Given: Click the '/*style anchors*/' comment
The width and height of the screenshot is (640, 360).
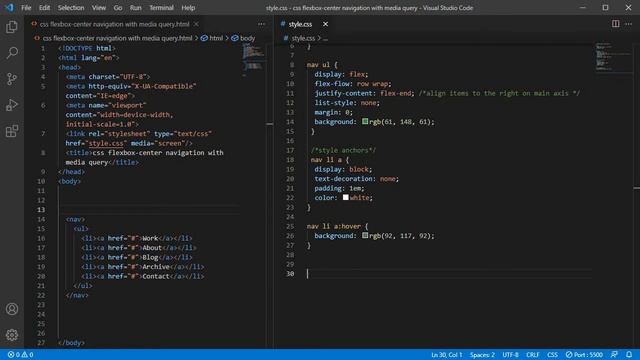Looking at the screenshot, I should coord(343,150).
